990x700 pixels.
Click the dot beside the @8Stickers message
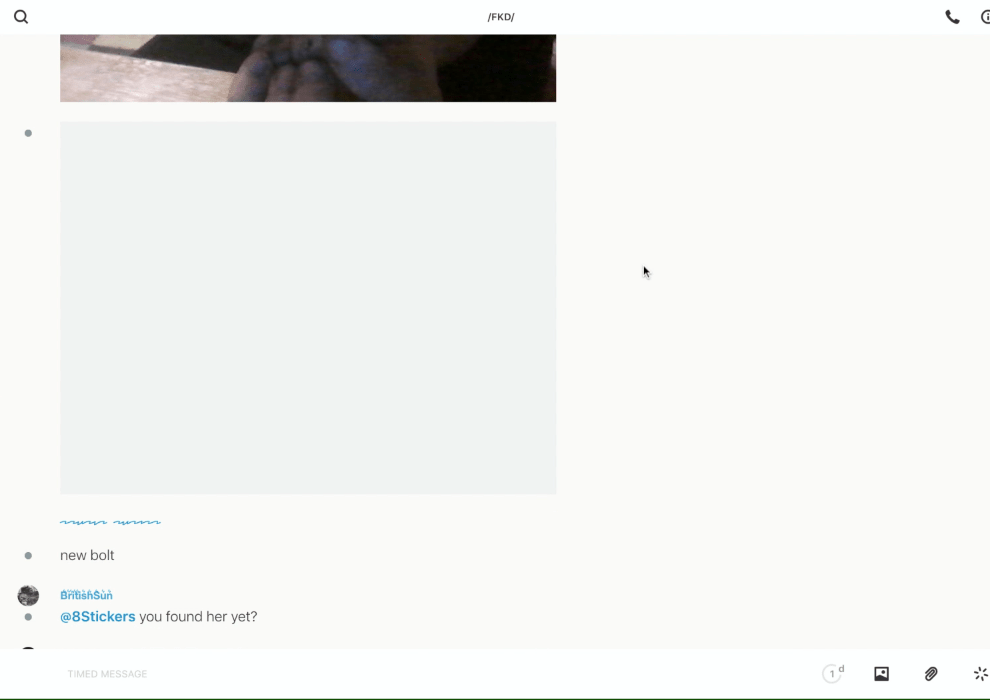click(x=28, y=617)
